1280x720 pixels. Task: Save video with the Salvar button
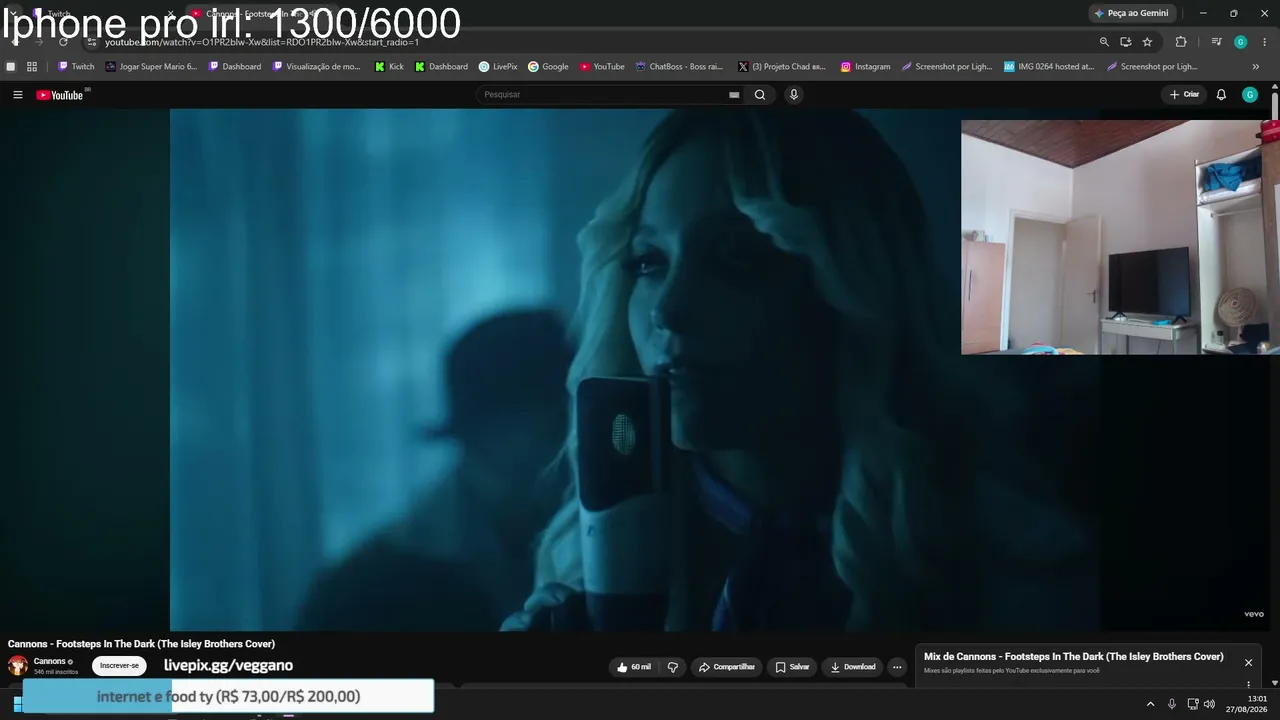[792, 667]
